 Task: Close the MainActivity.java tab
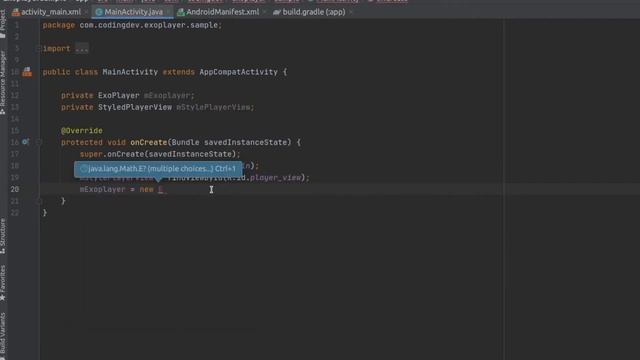tap(168, 12)
